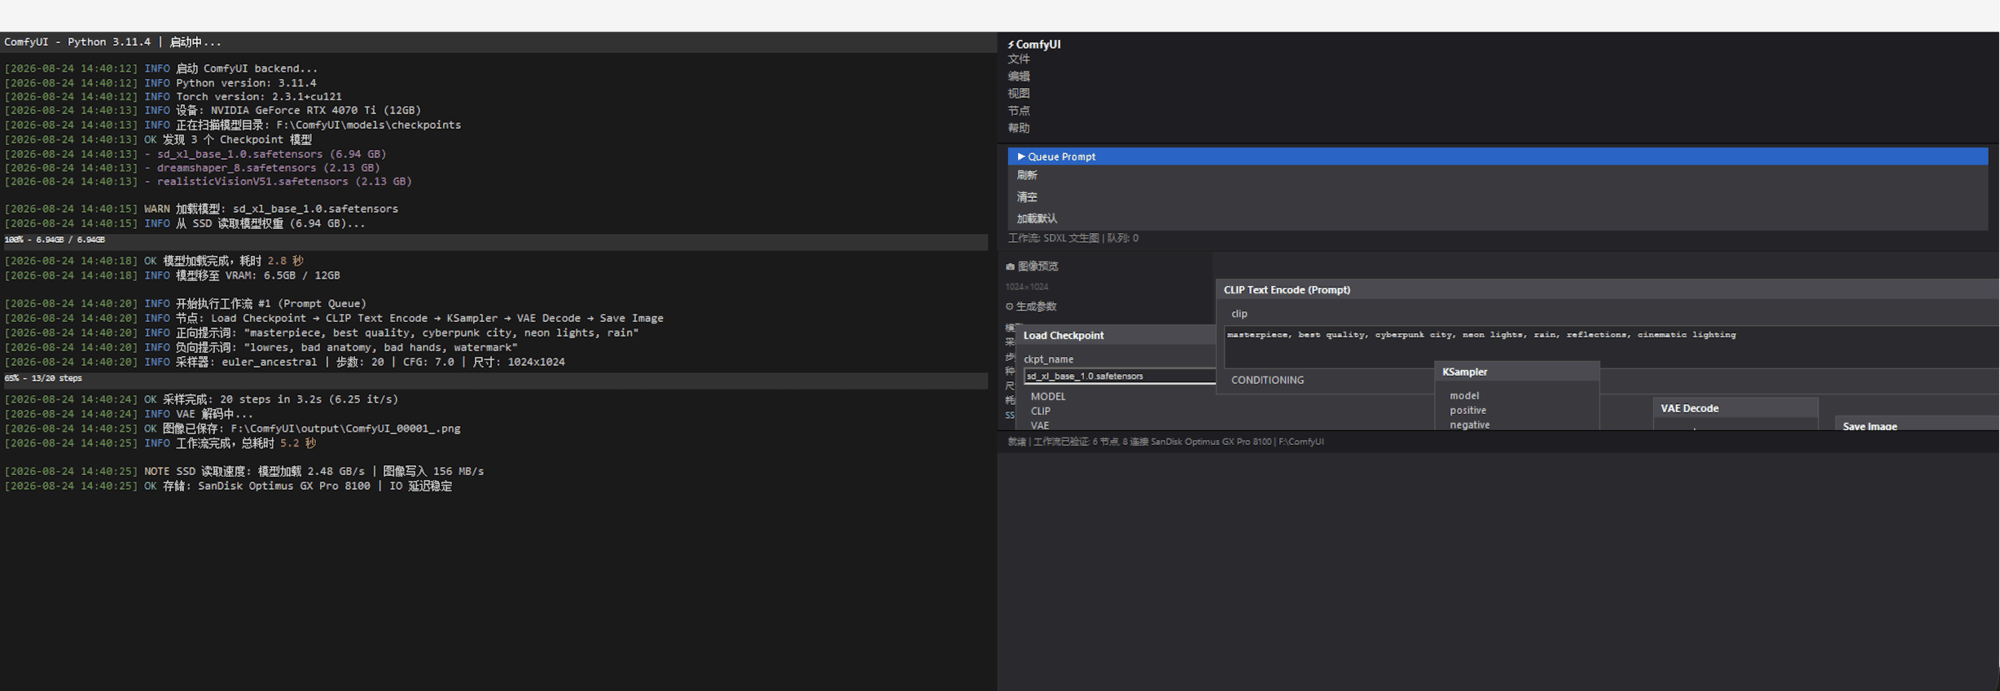
Task: Click the 采样器 euler_ancestral log line
Action: click(x=284, y=362)
